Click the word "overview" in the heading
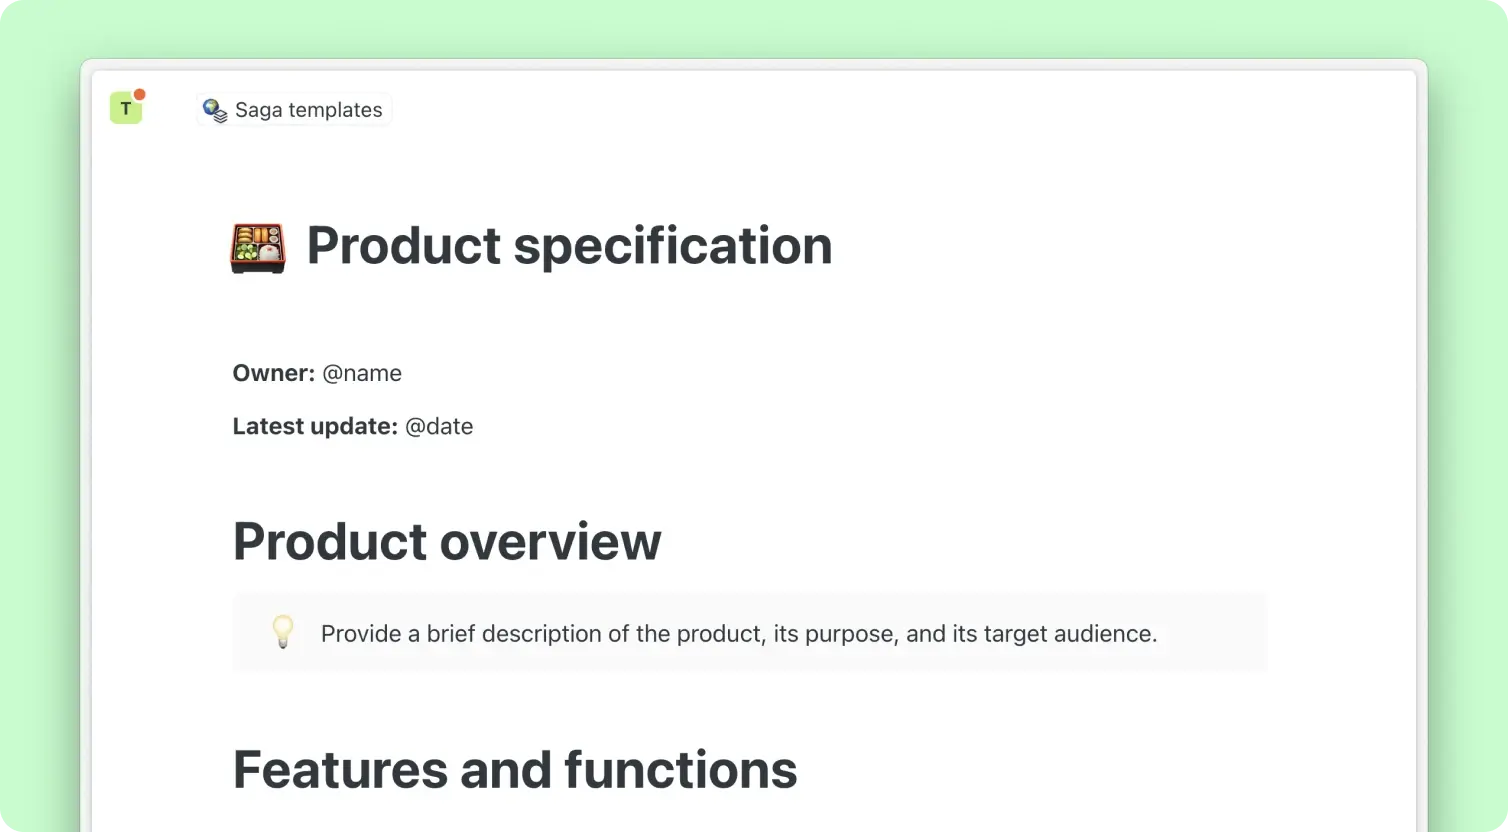Viewport: 1508px width, 832px height. (x=550, y=541)
